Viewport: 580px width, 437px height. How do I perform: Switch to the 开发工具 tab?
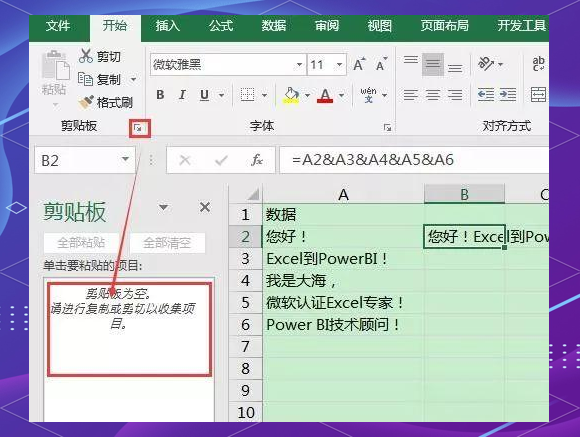point(521,26)
